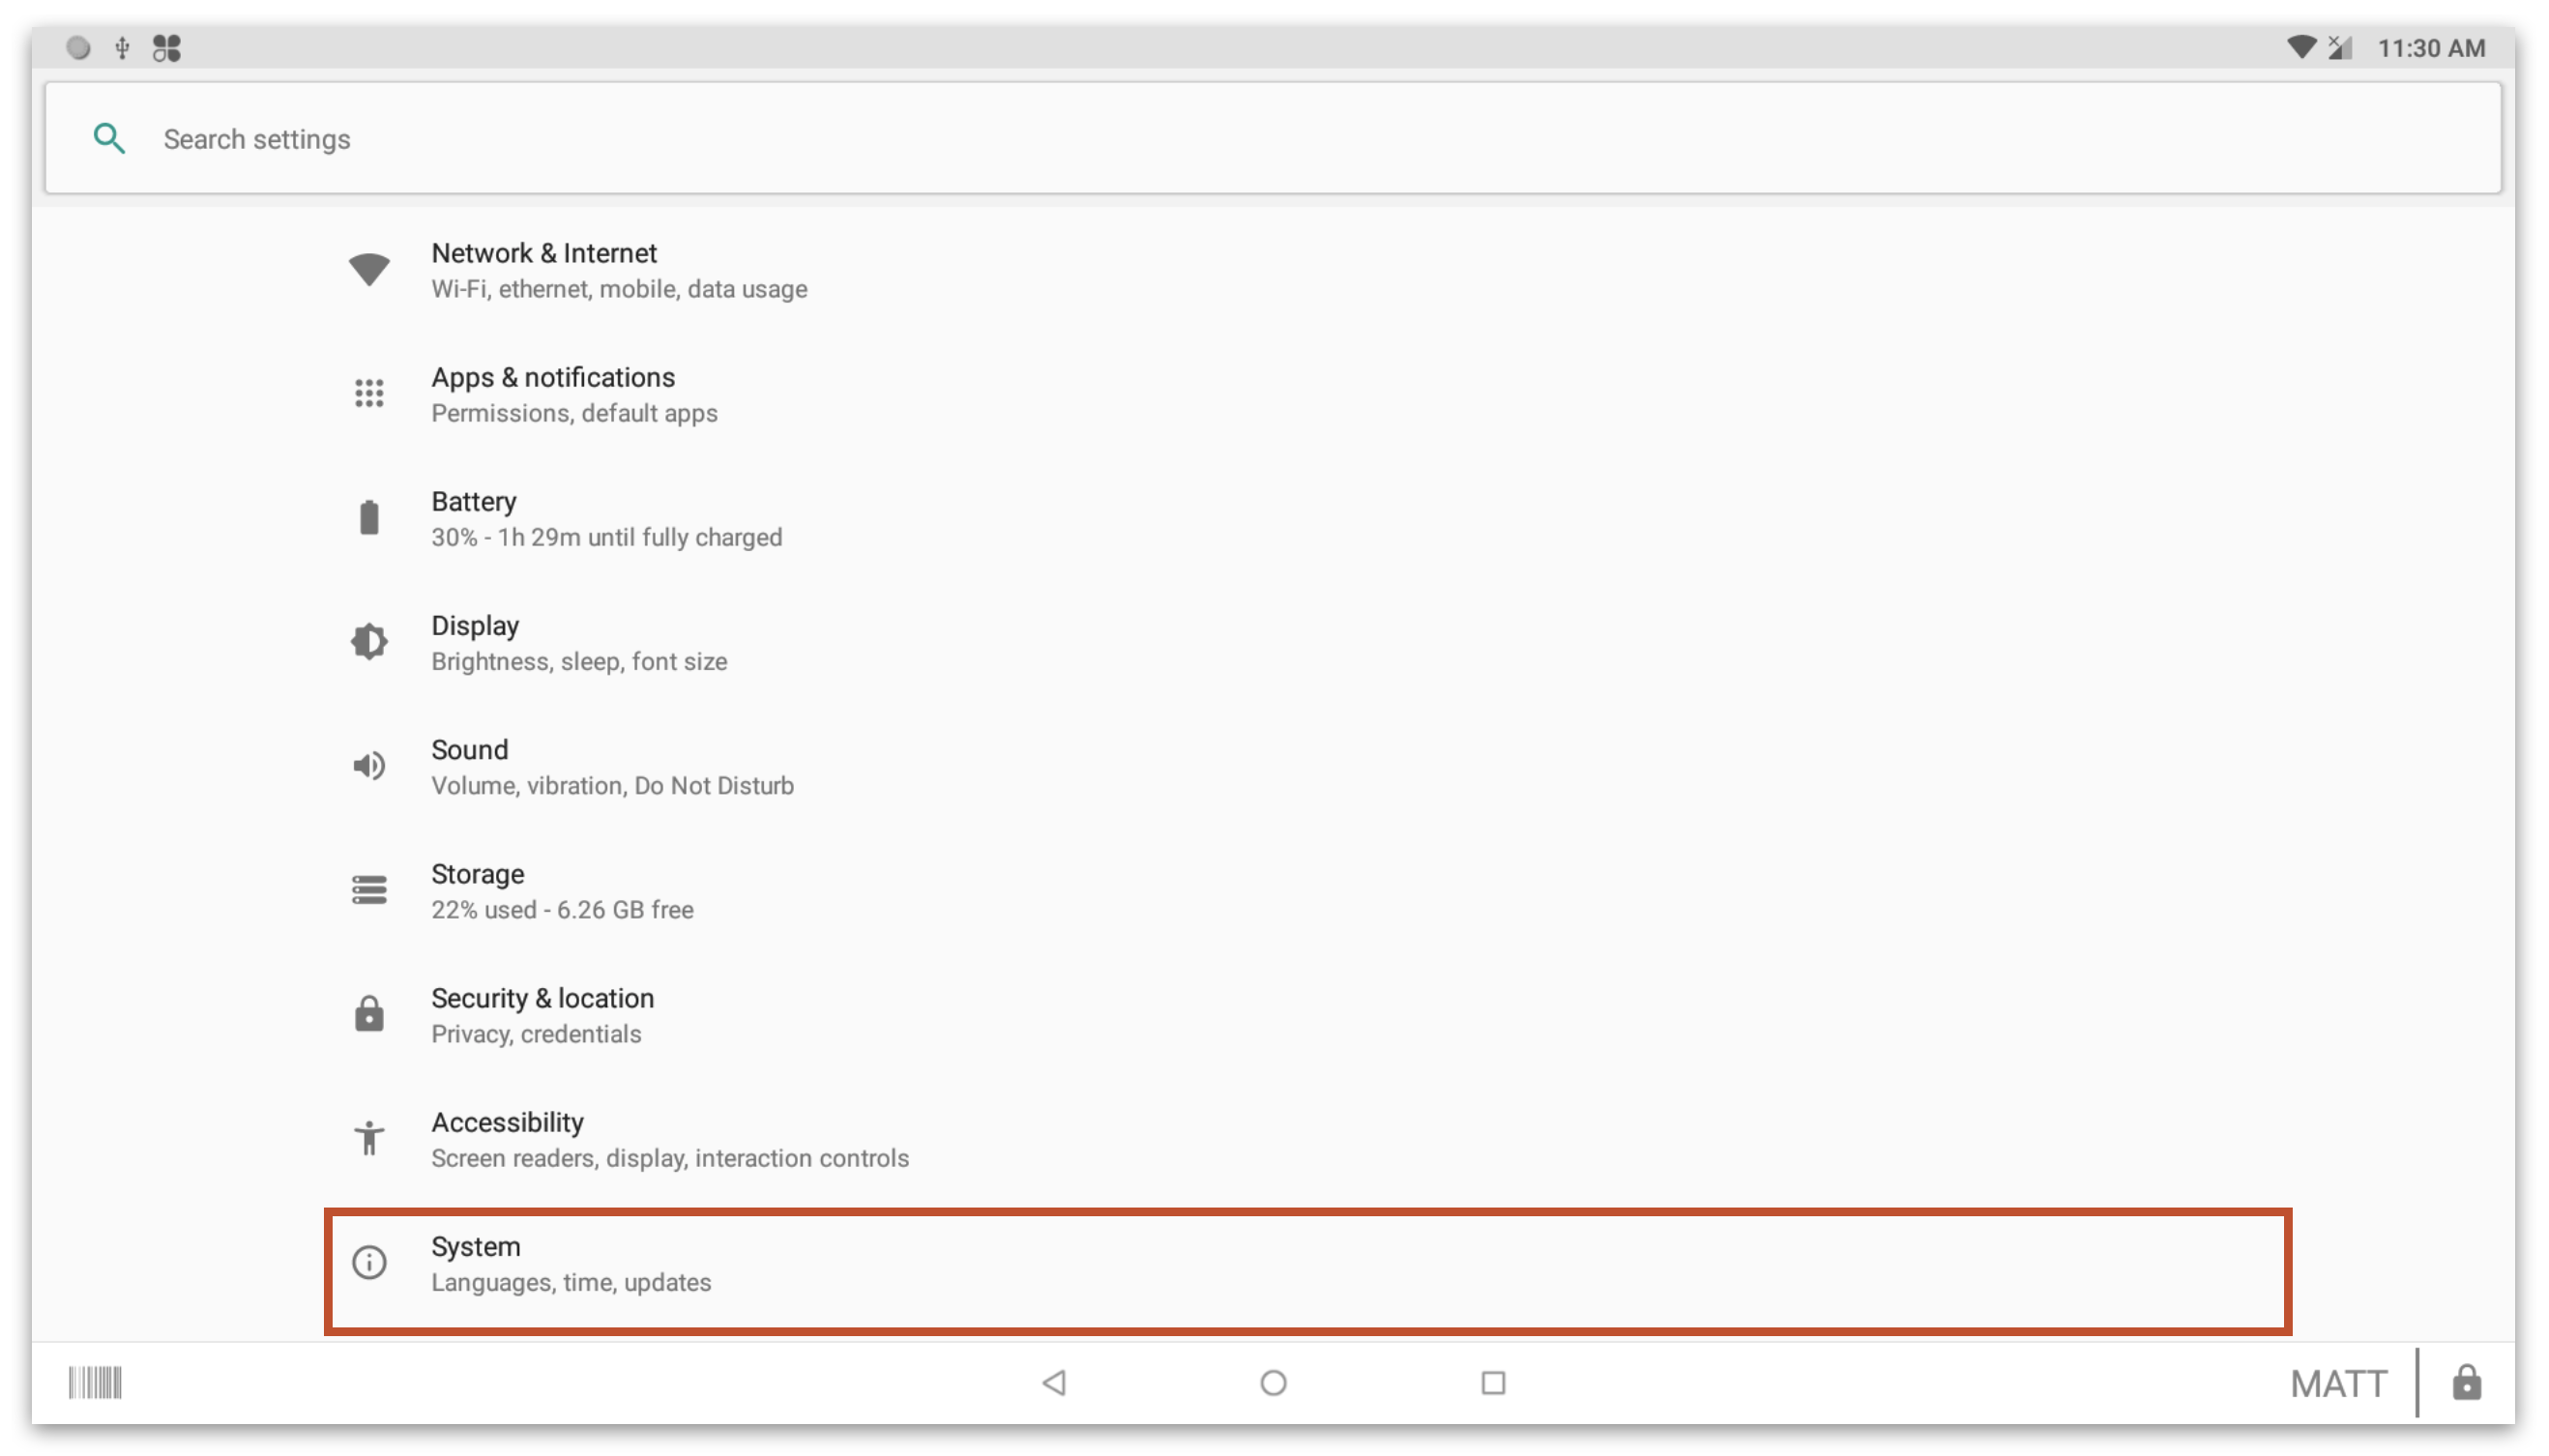This screenshot has width=2549, height=1456.
Task: Click the Display brightness icon
Action: 369,641
